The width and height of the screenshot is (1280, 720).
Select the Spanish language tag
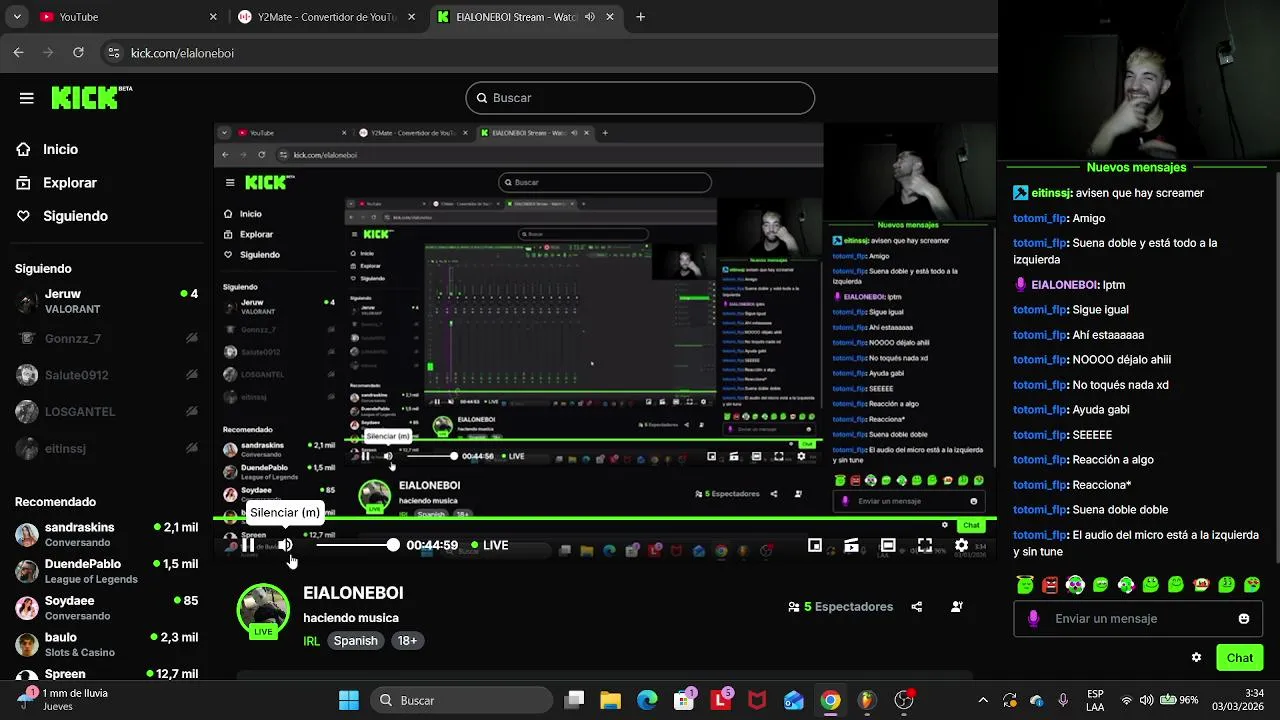(356, 641)
